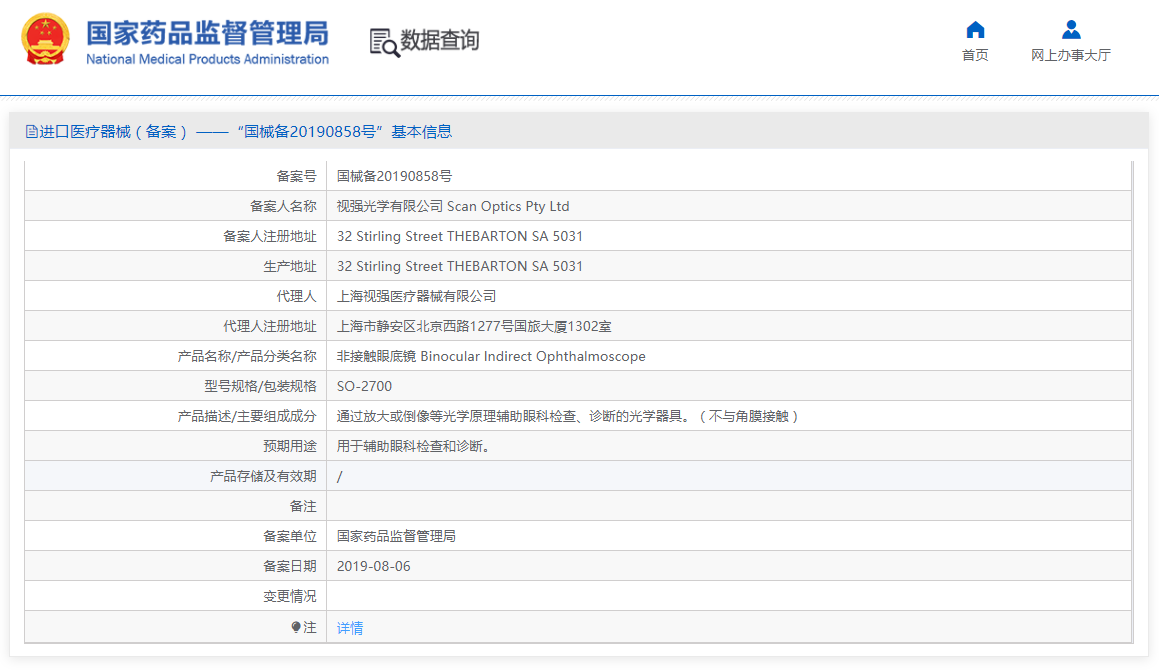Click the 预期用途 label
This screenshot has width=1159, height=670.
pyautogui.click(x=290, y=446)
